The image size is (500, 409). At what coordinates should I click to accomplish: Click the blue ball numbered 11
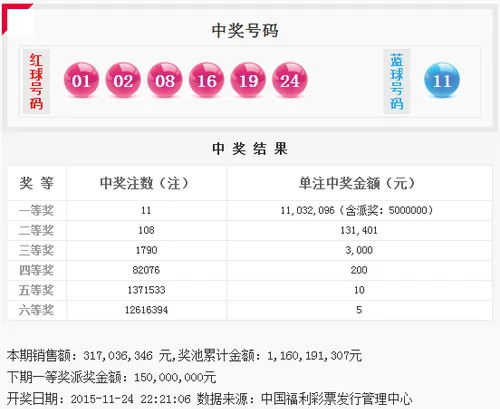442,80
